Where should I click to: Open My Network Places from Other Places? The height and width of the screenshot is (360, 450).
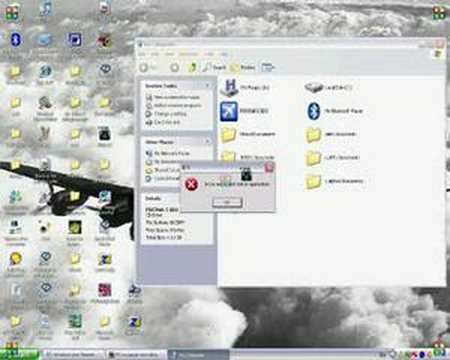(168, 153)
